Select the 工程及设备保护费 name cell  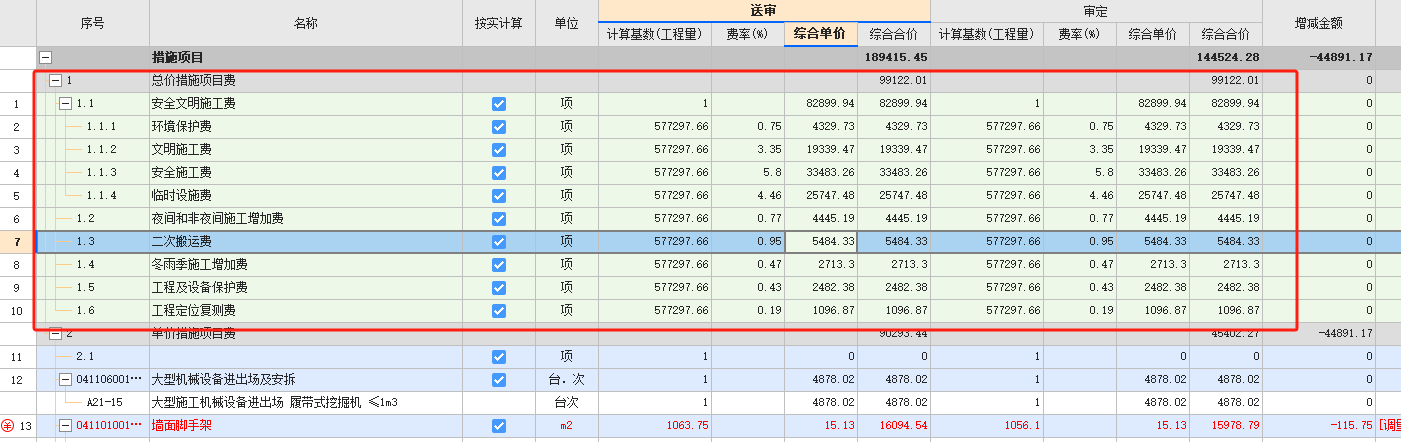coord(306,287)
